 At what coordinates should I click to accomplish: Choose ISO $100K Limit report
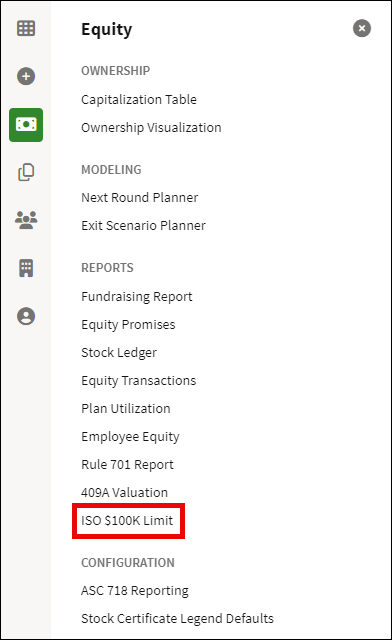127,521
